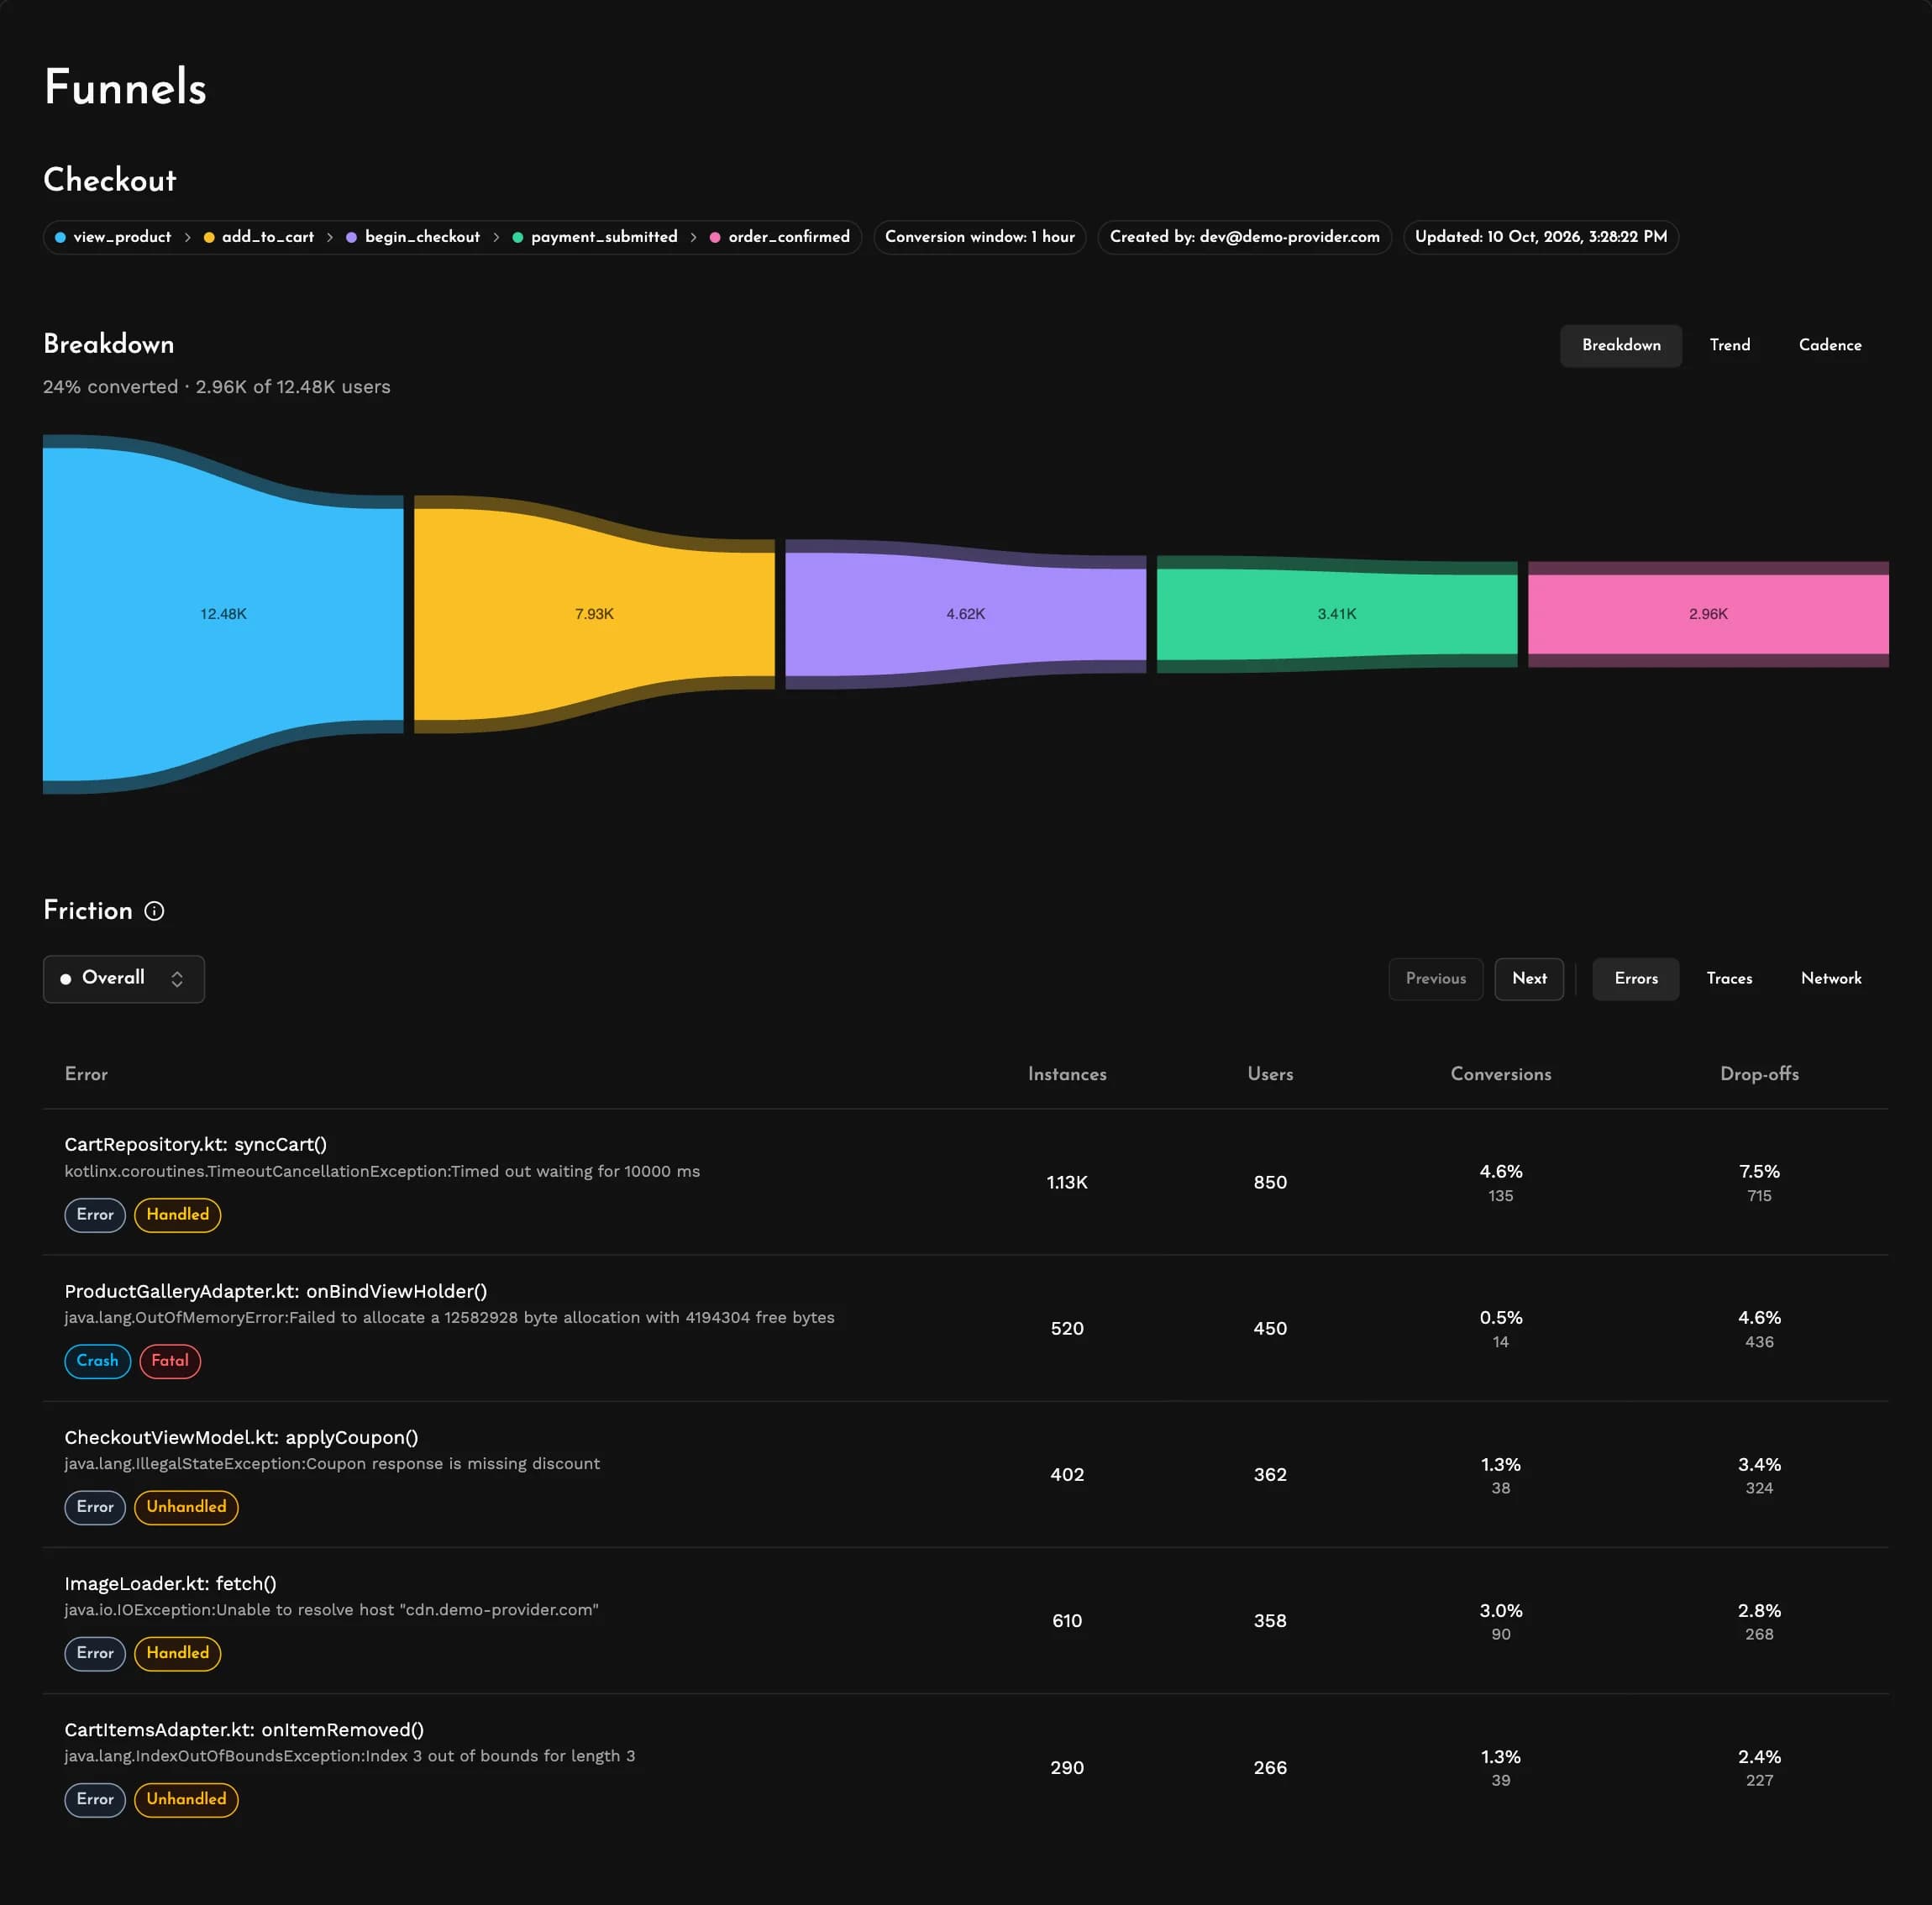
Task: Switch to the Trend tab
Action: (x=1729, y=345)
